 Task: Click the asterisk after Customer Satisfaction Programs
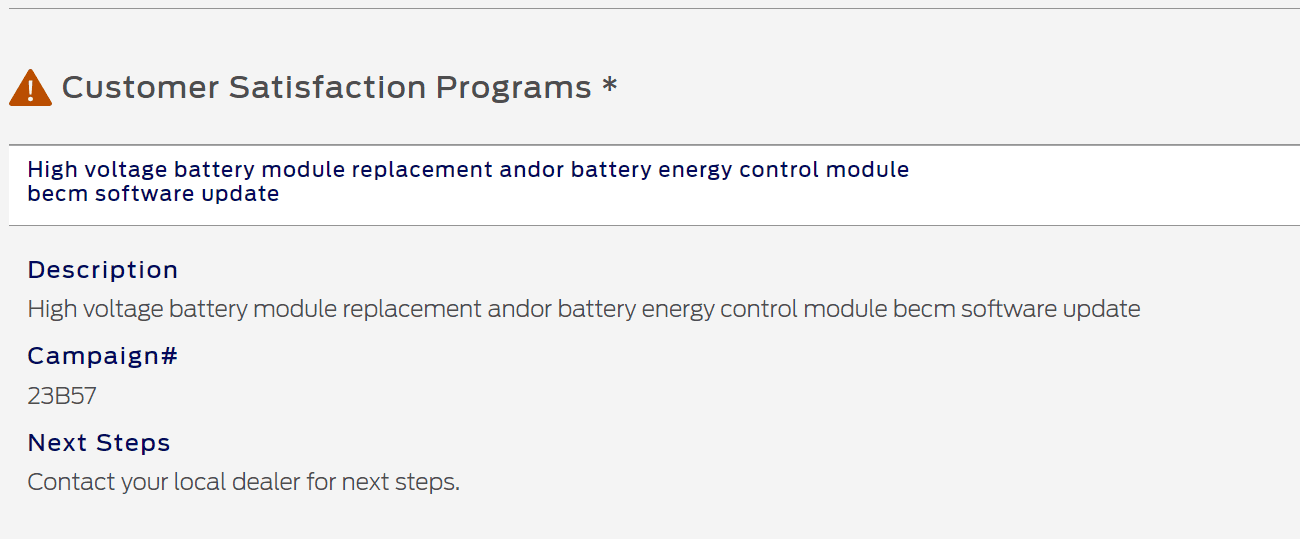[609, 86]
